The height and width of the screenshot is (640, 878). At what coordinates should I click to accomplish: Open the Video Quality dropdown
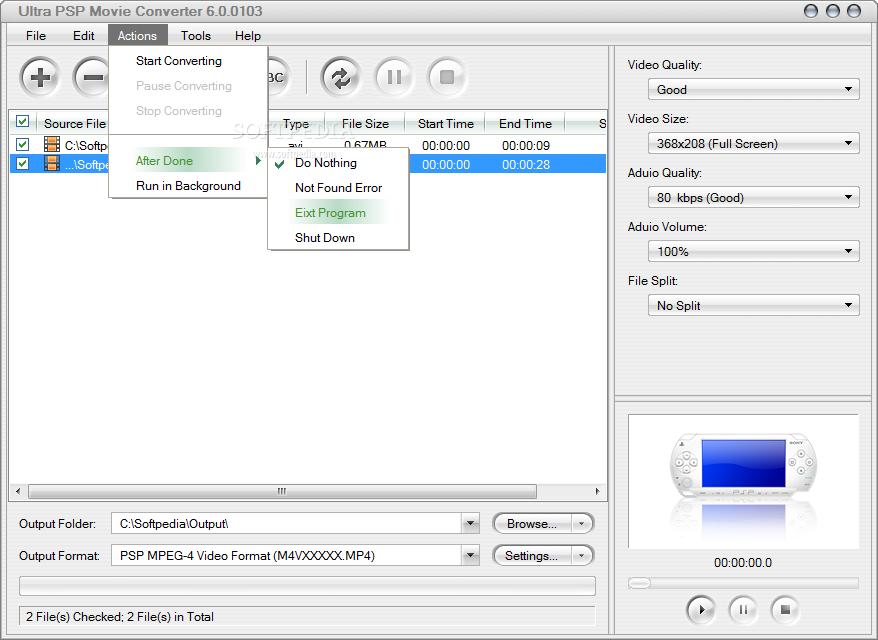coord(754,89)
